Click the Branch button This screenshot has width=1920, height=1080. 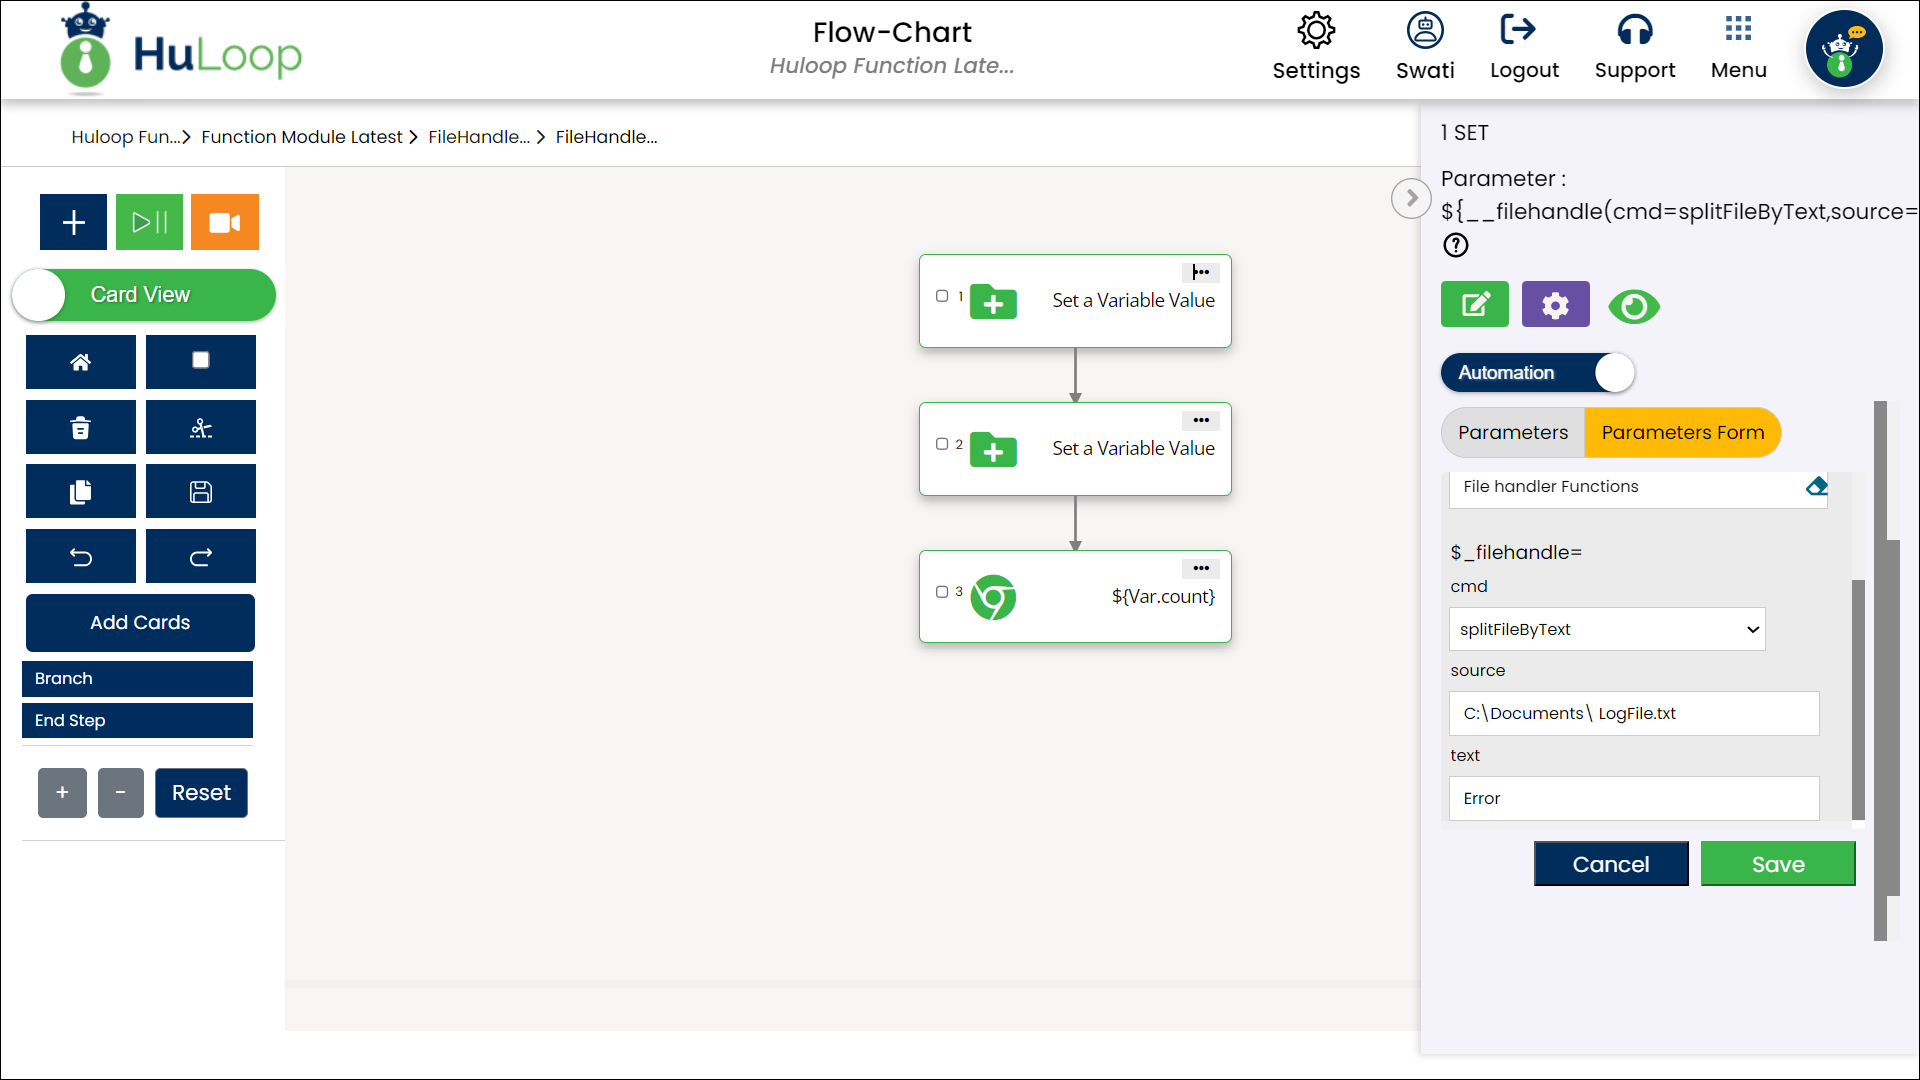(137, 679)
